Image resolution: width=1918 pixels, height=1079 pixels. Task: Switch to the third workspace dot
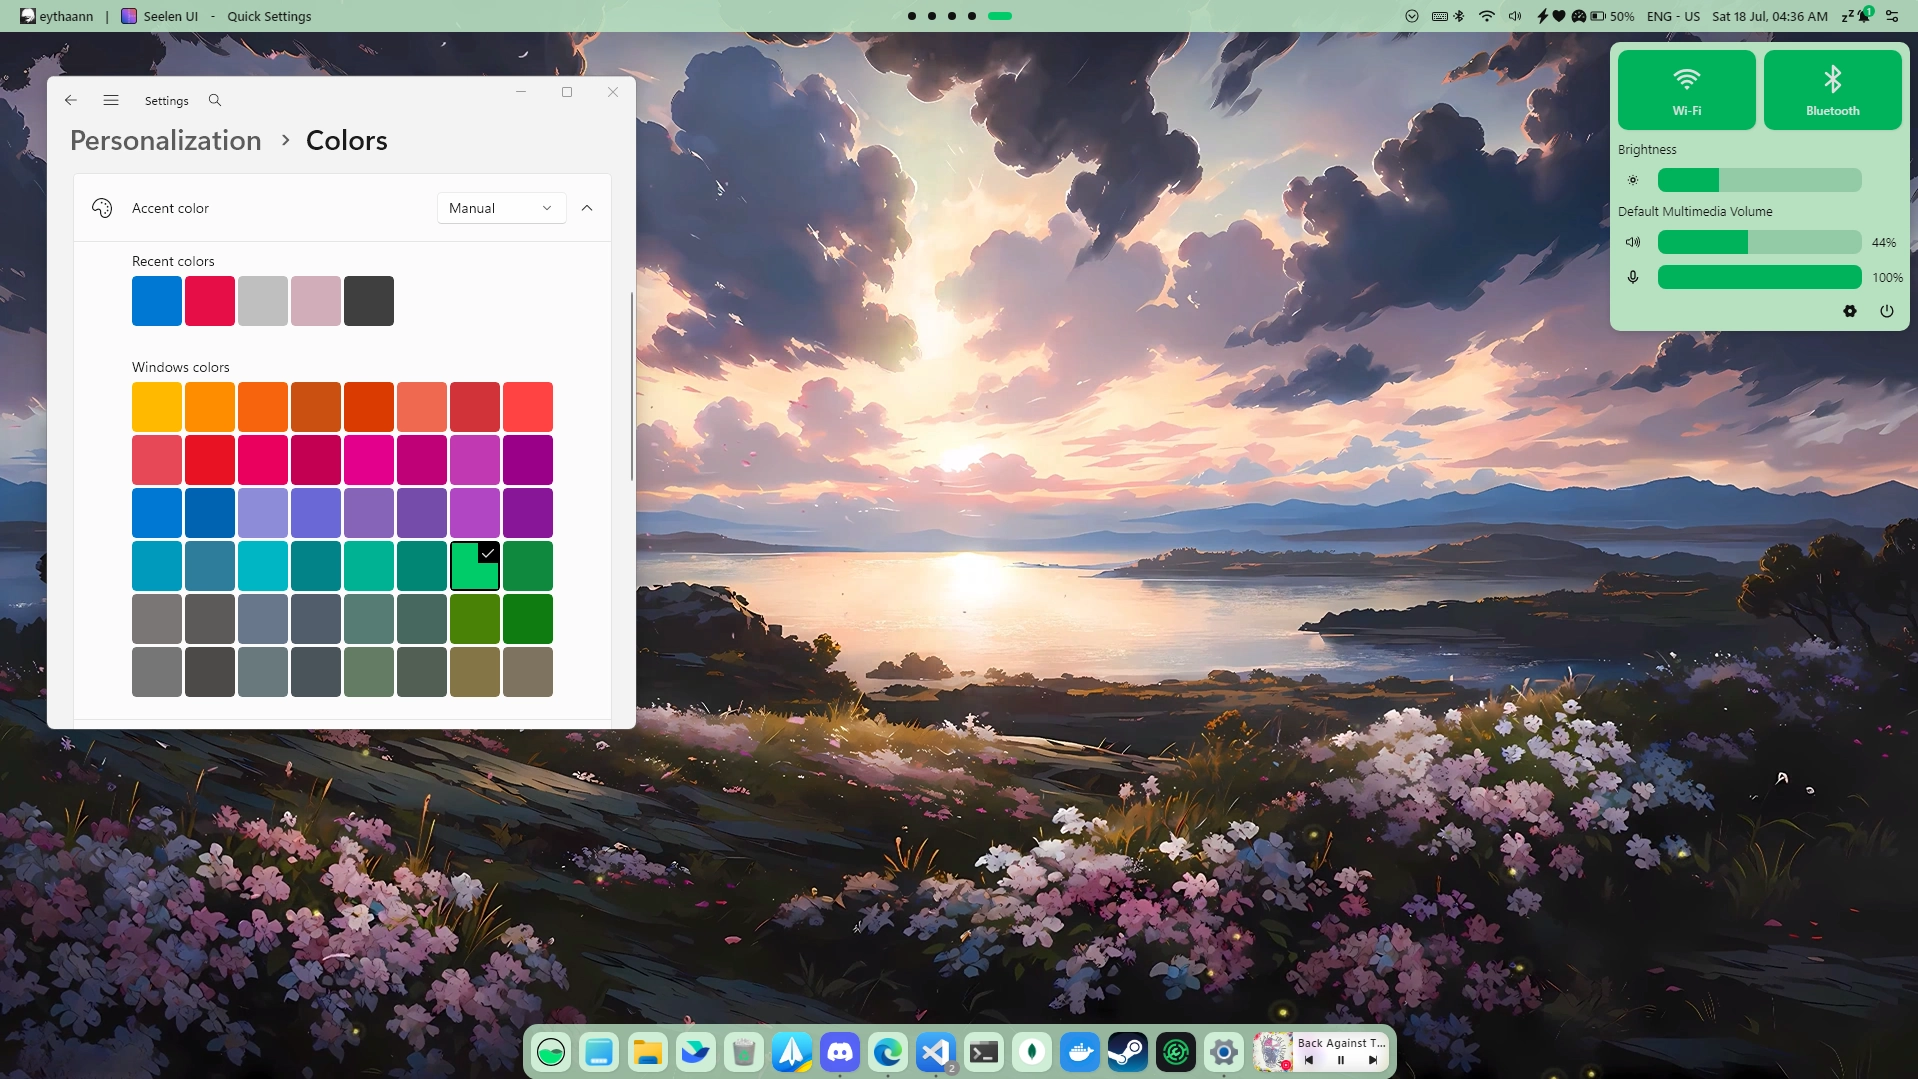tap(952, 16)
